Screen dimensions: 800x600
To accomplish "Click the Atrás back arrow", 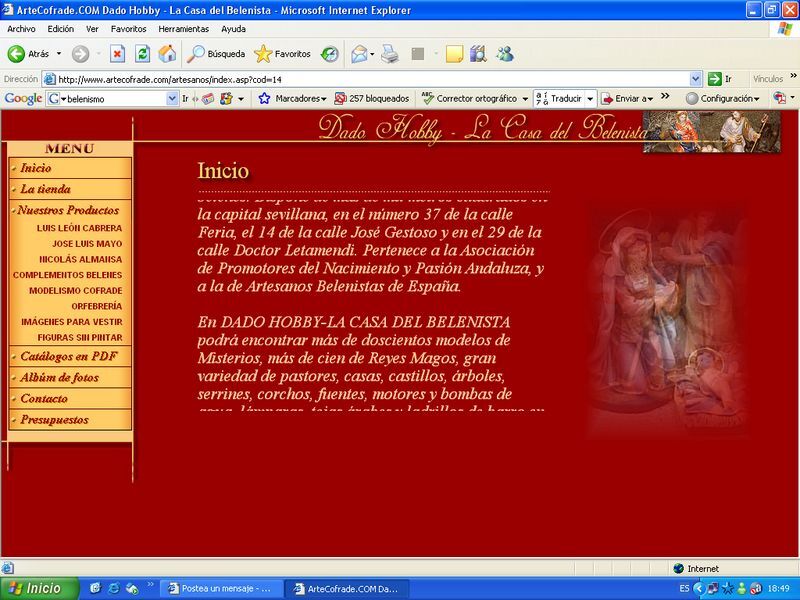I will tap(29, 54).
